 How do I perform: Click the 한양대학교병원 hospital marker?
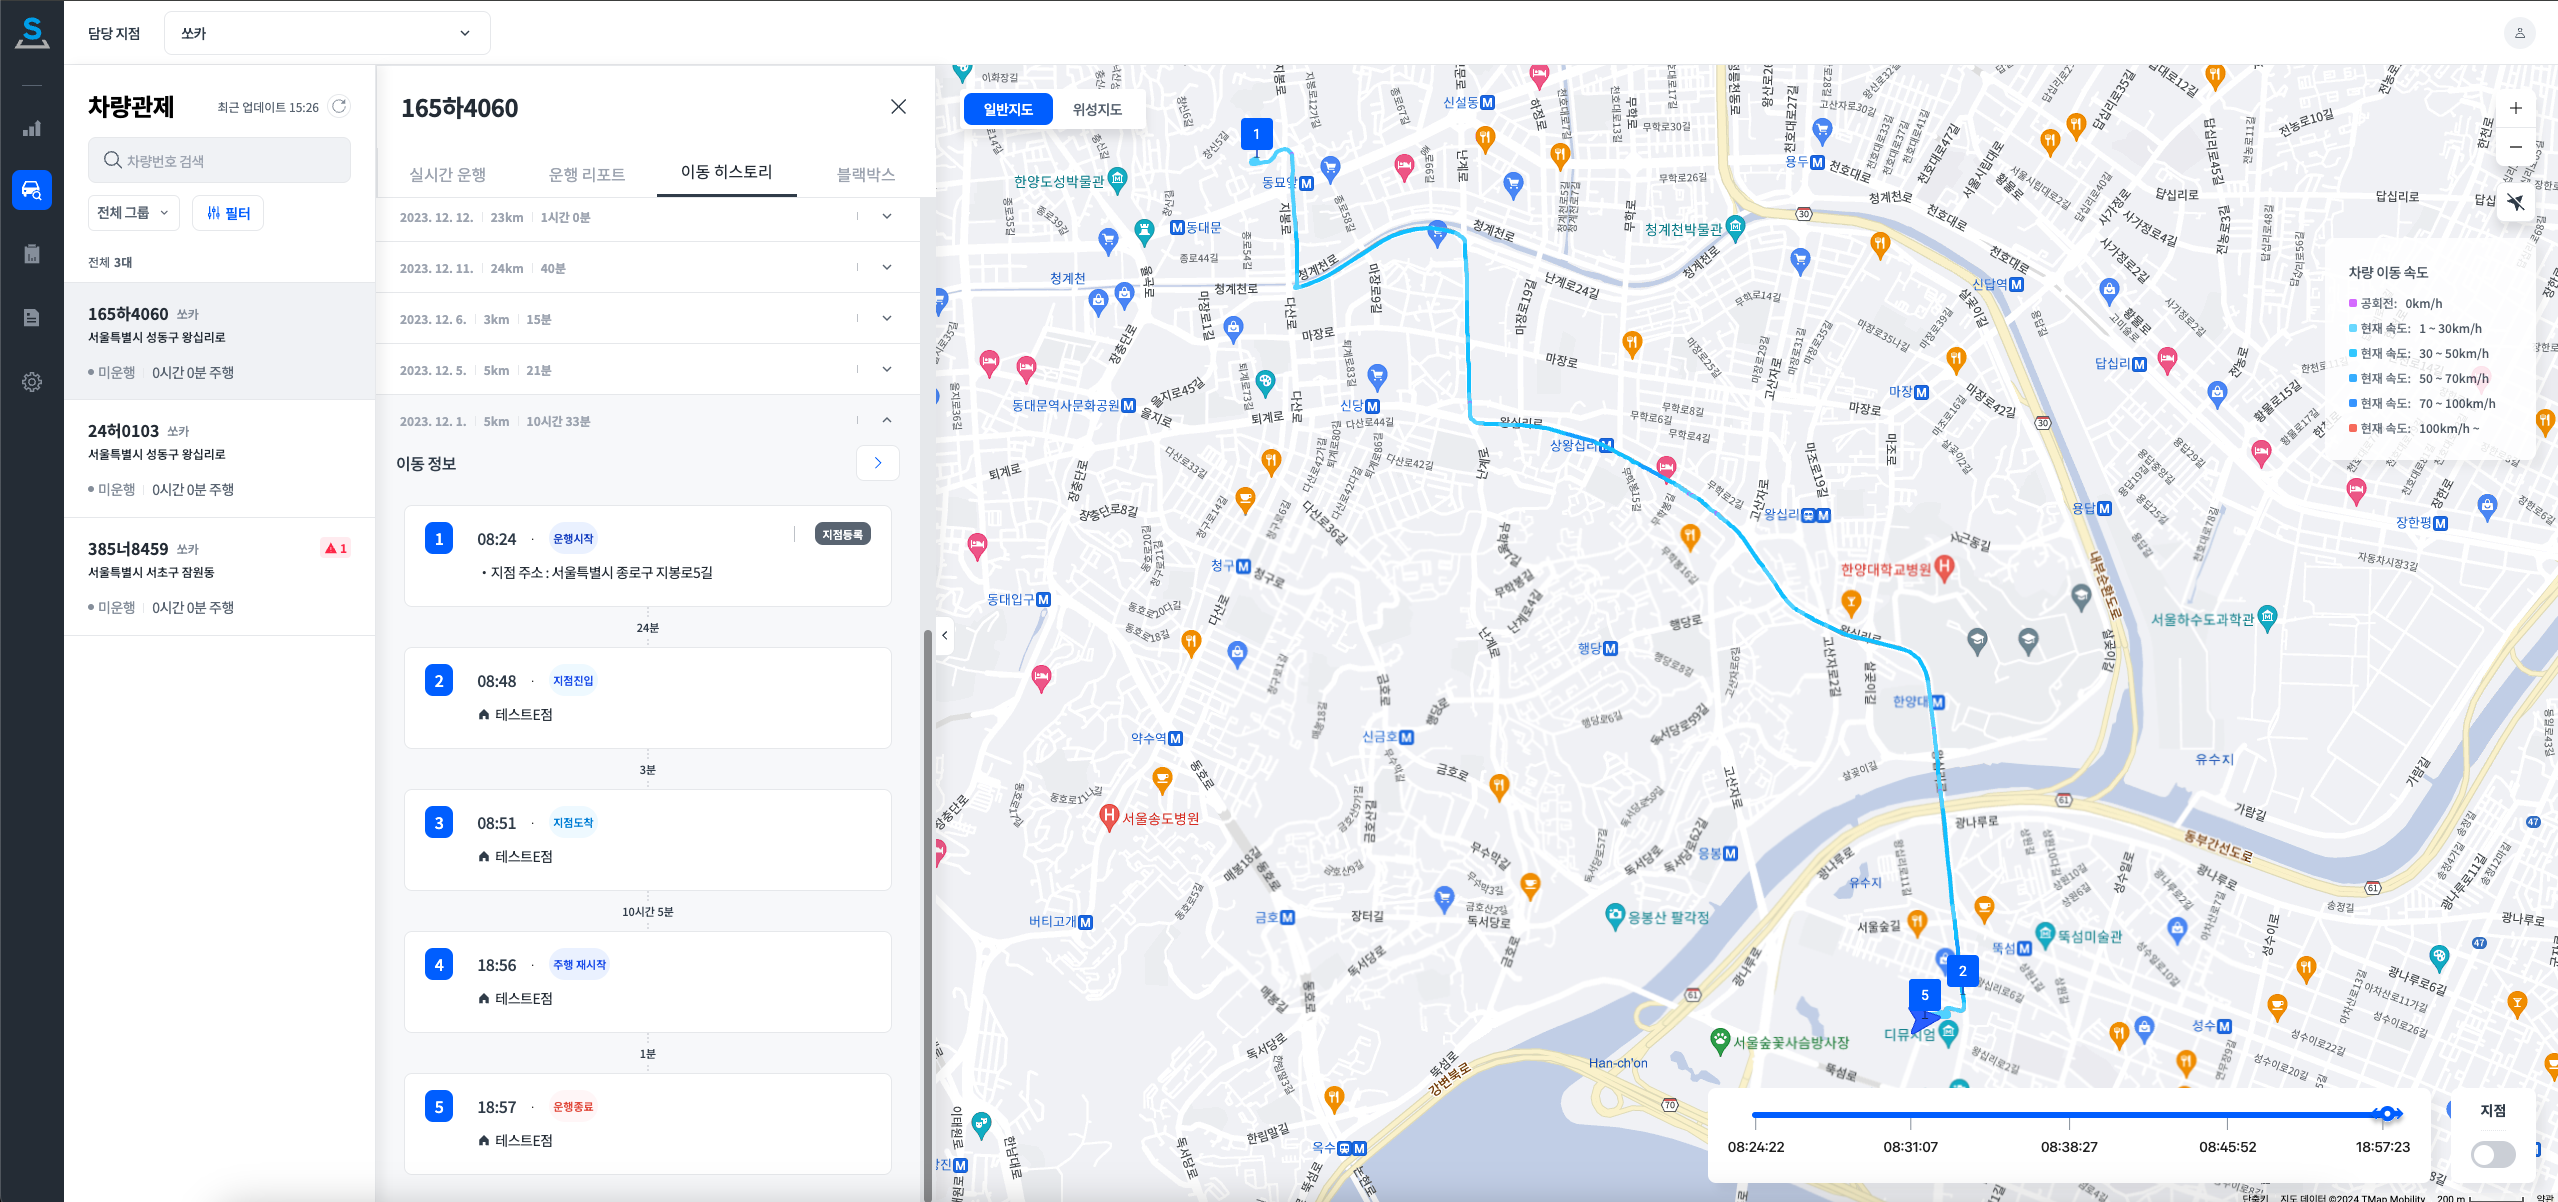pyautogui.click(x=1944, y=568)
